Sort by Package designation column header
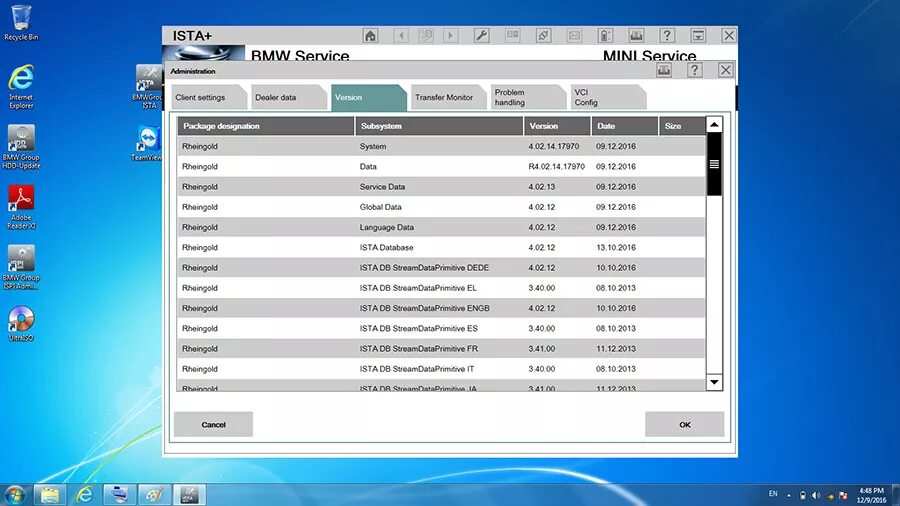 266,126
